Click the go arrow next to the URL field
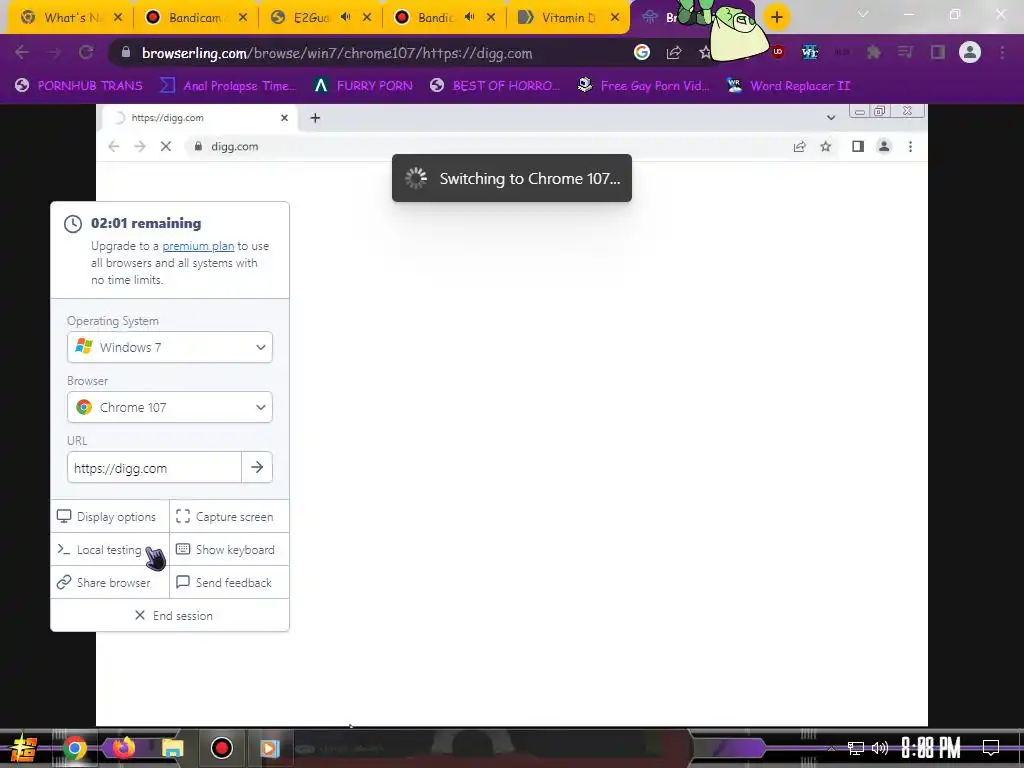The width and height of the screenshot is (1024, 768). click(x=257, y=468)
